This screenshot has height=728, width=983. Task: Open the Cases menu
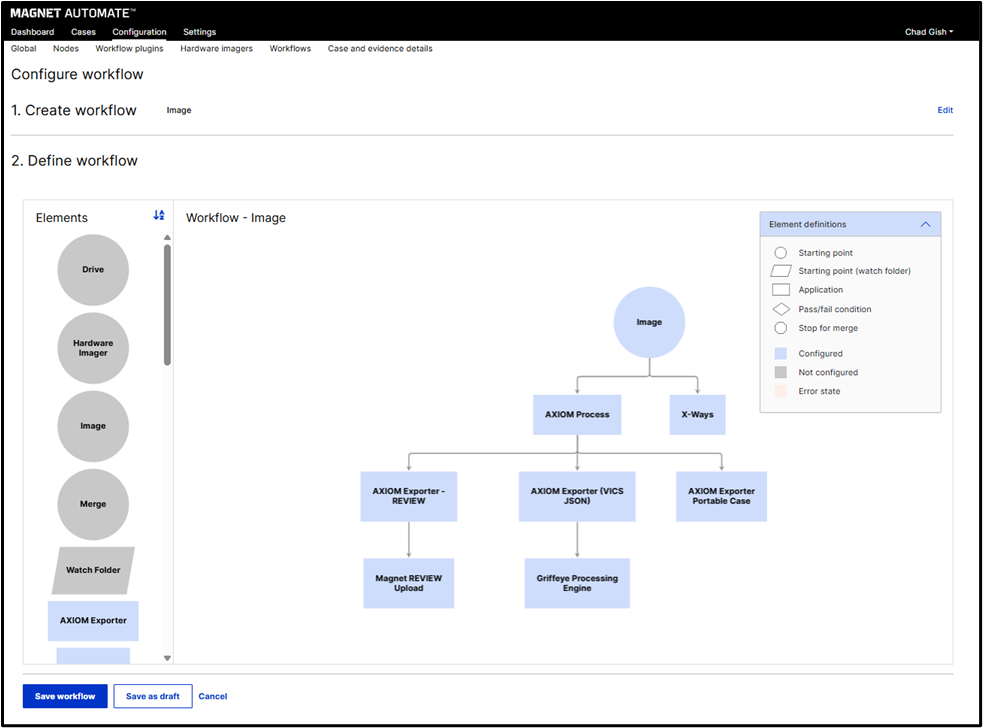[83, 32]
